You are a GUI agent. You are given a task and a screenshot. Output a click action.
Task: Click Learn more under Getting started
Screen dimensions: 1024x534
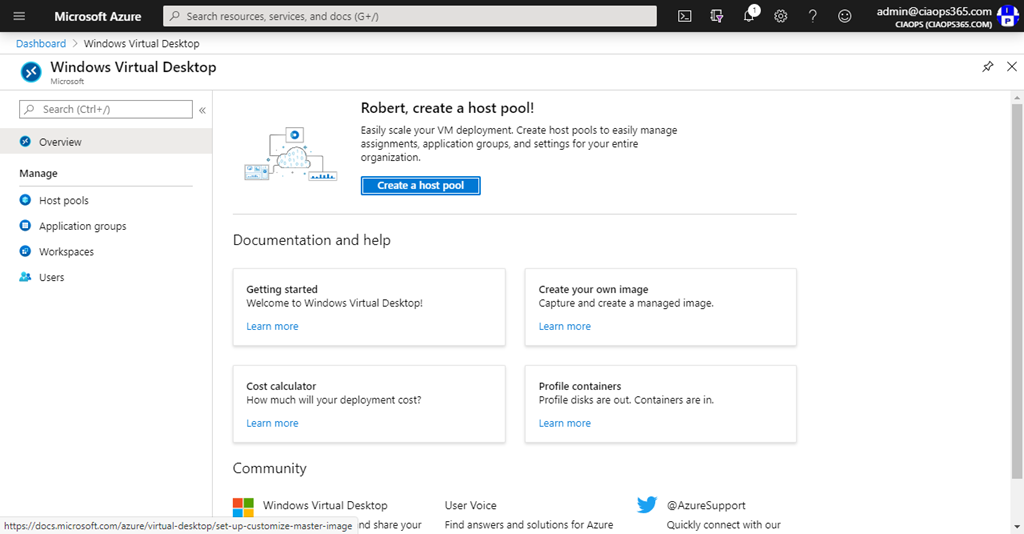272,327
